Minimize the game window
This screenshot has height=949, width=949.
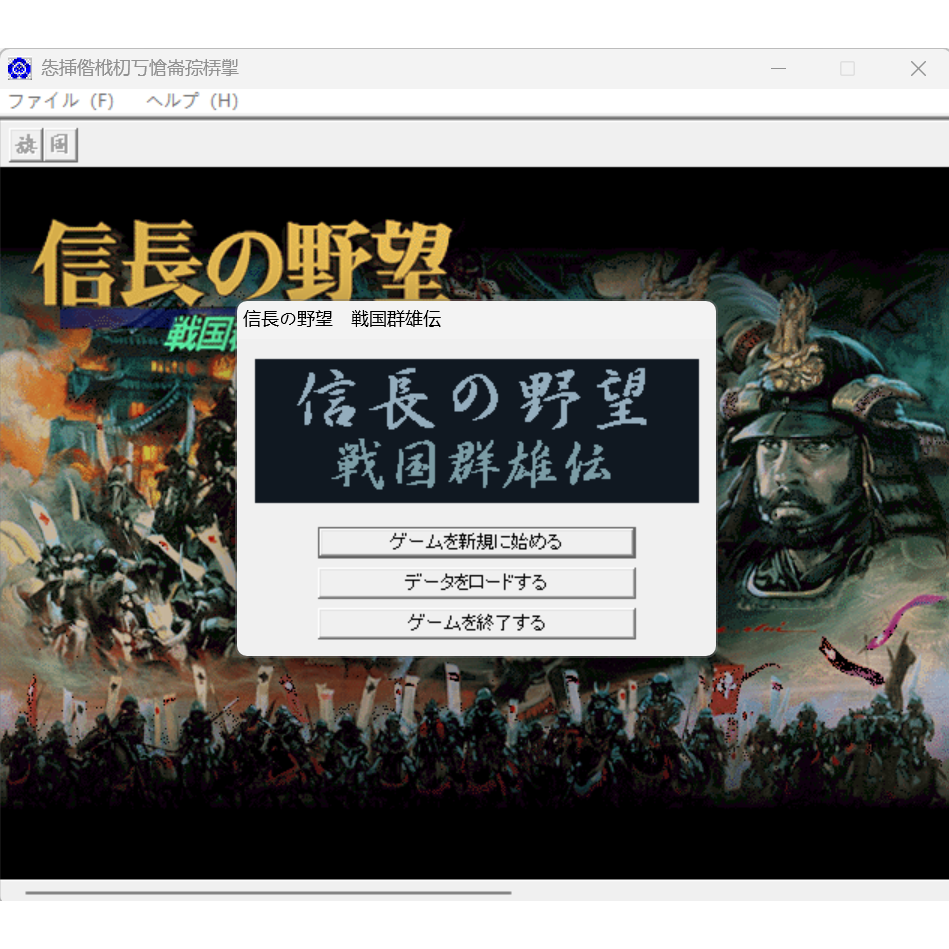[778, 68]
